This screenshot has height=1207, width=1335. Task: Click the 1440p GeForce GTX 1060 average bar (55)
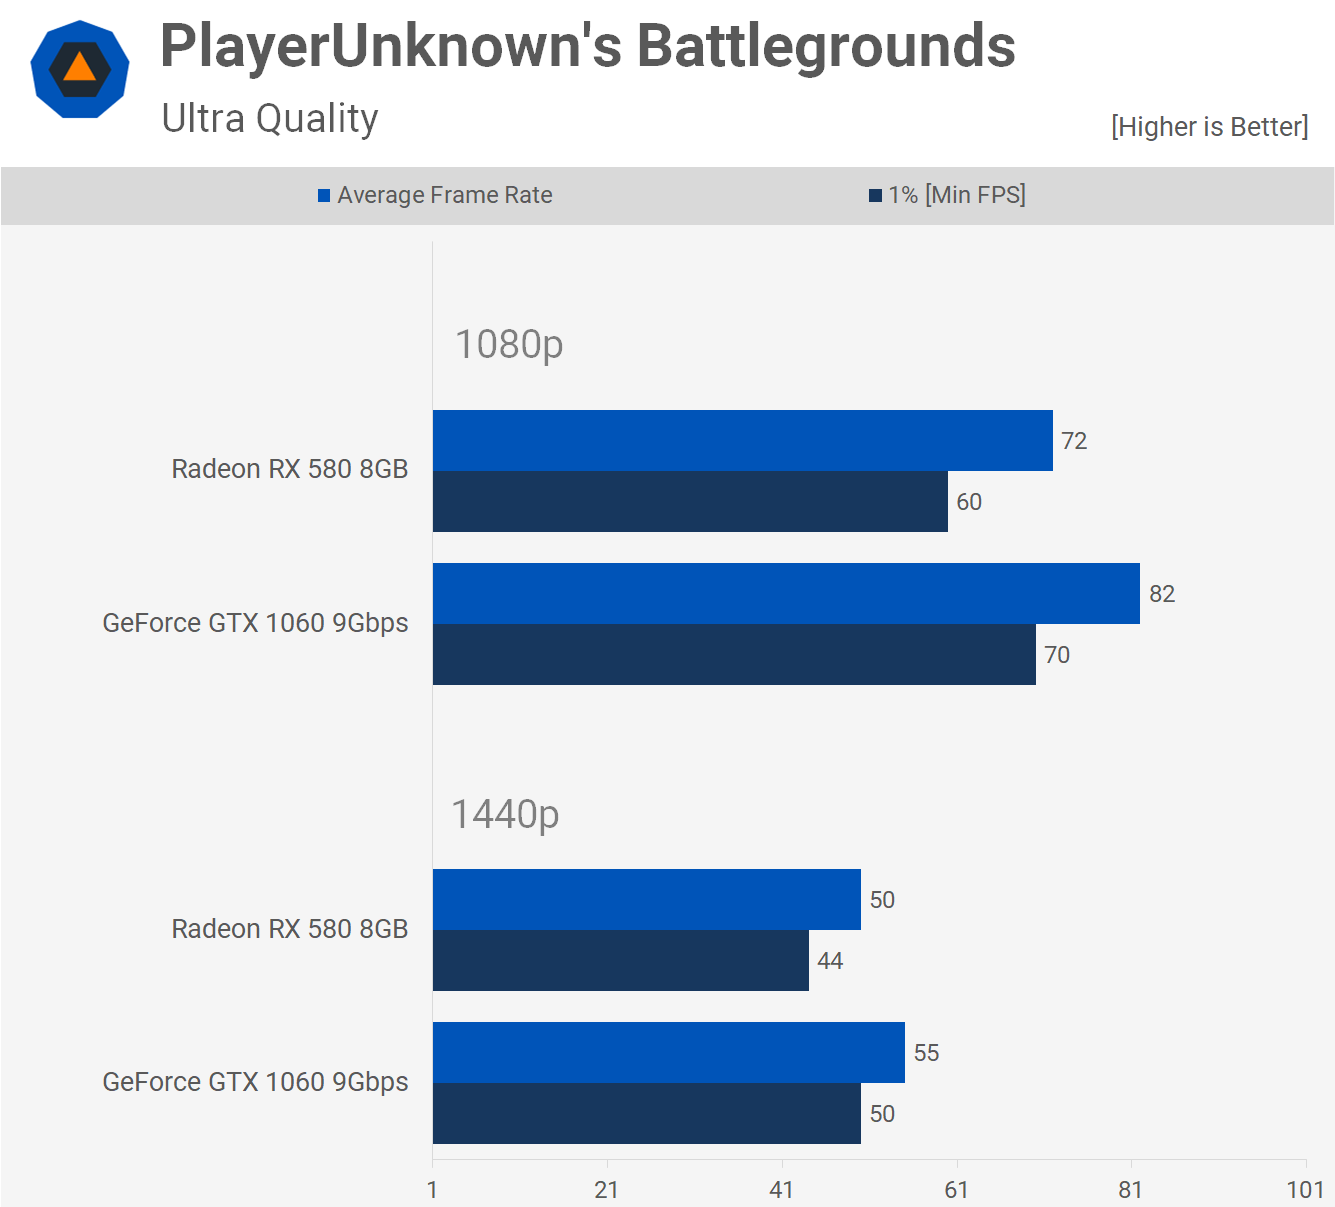668,1052
